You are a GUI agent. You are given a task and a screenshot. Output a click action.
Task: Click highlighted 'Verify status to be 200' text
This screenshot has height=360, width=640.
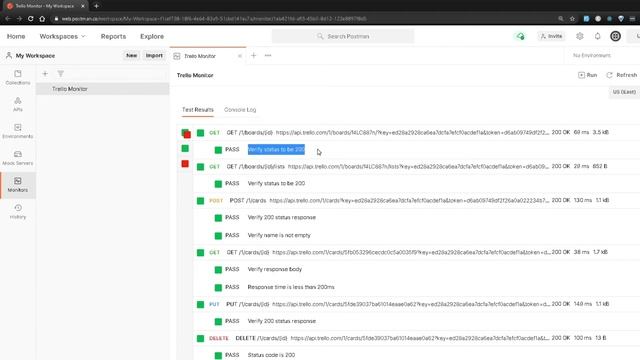[276, 149]
